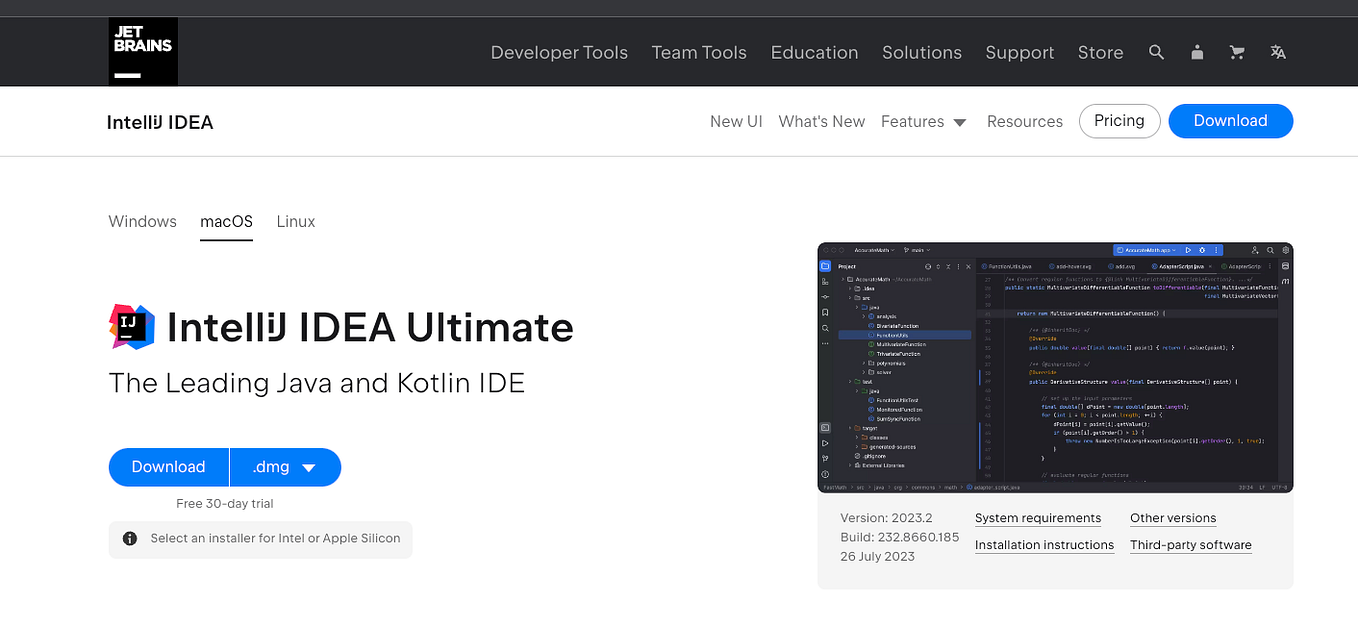Screen dimensions: 1358x626
Task: Click the account profile icon
Action: click(x=1197, y=52)
